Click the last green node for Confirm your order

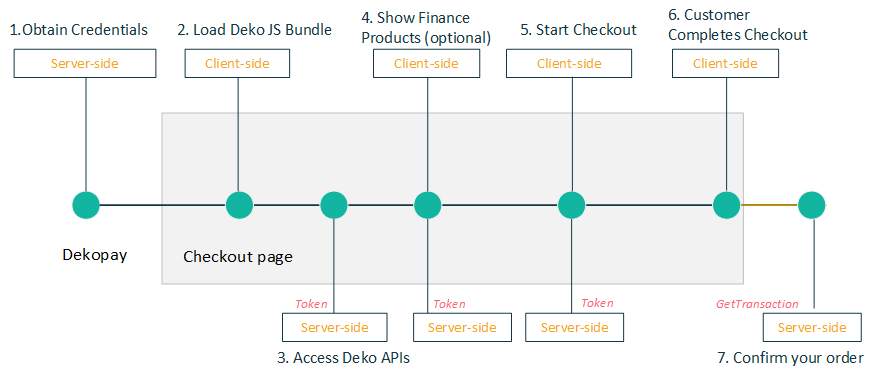click(x=812, y=205)
